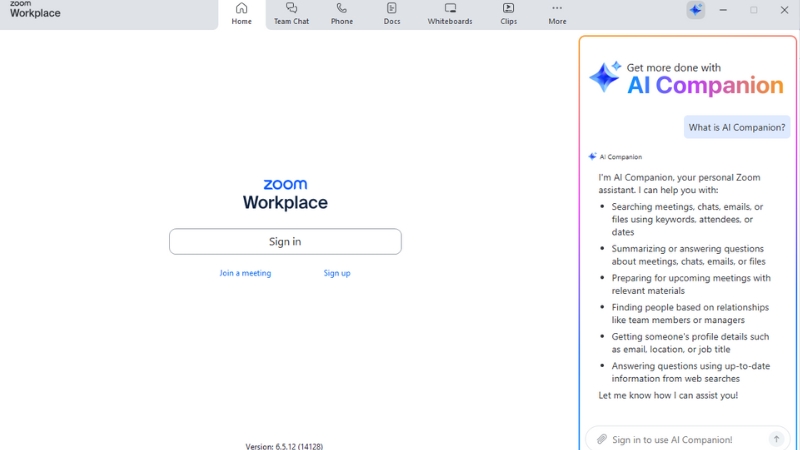Click the Docs tab label
The height and width of the screenshot is (450, 800).
pos(392,21)
